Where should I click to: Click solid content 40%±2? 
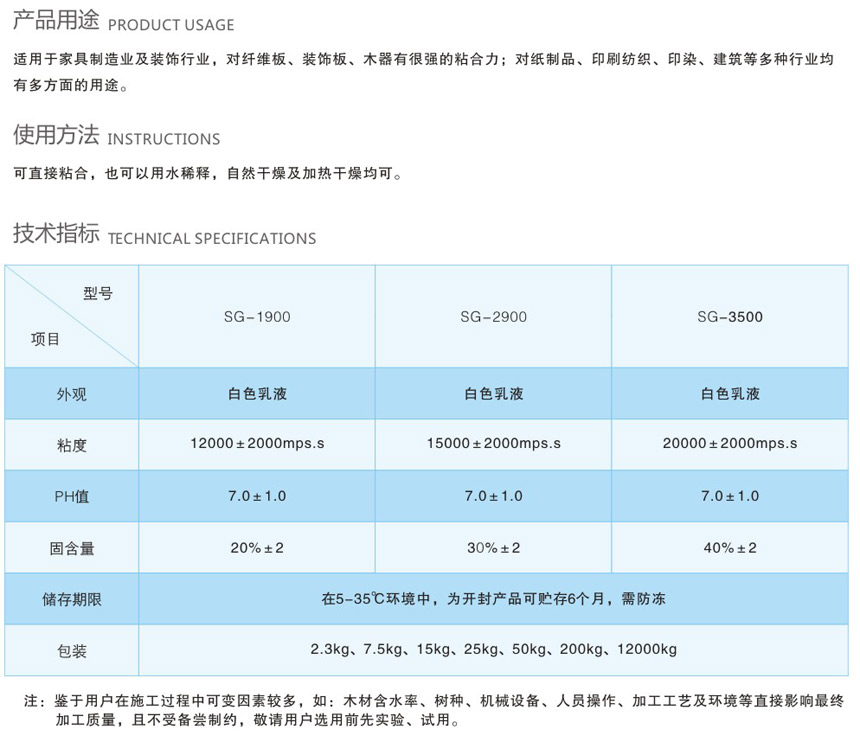tap(730, 547)
